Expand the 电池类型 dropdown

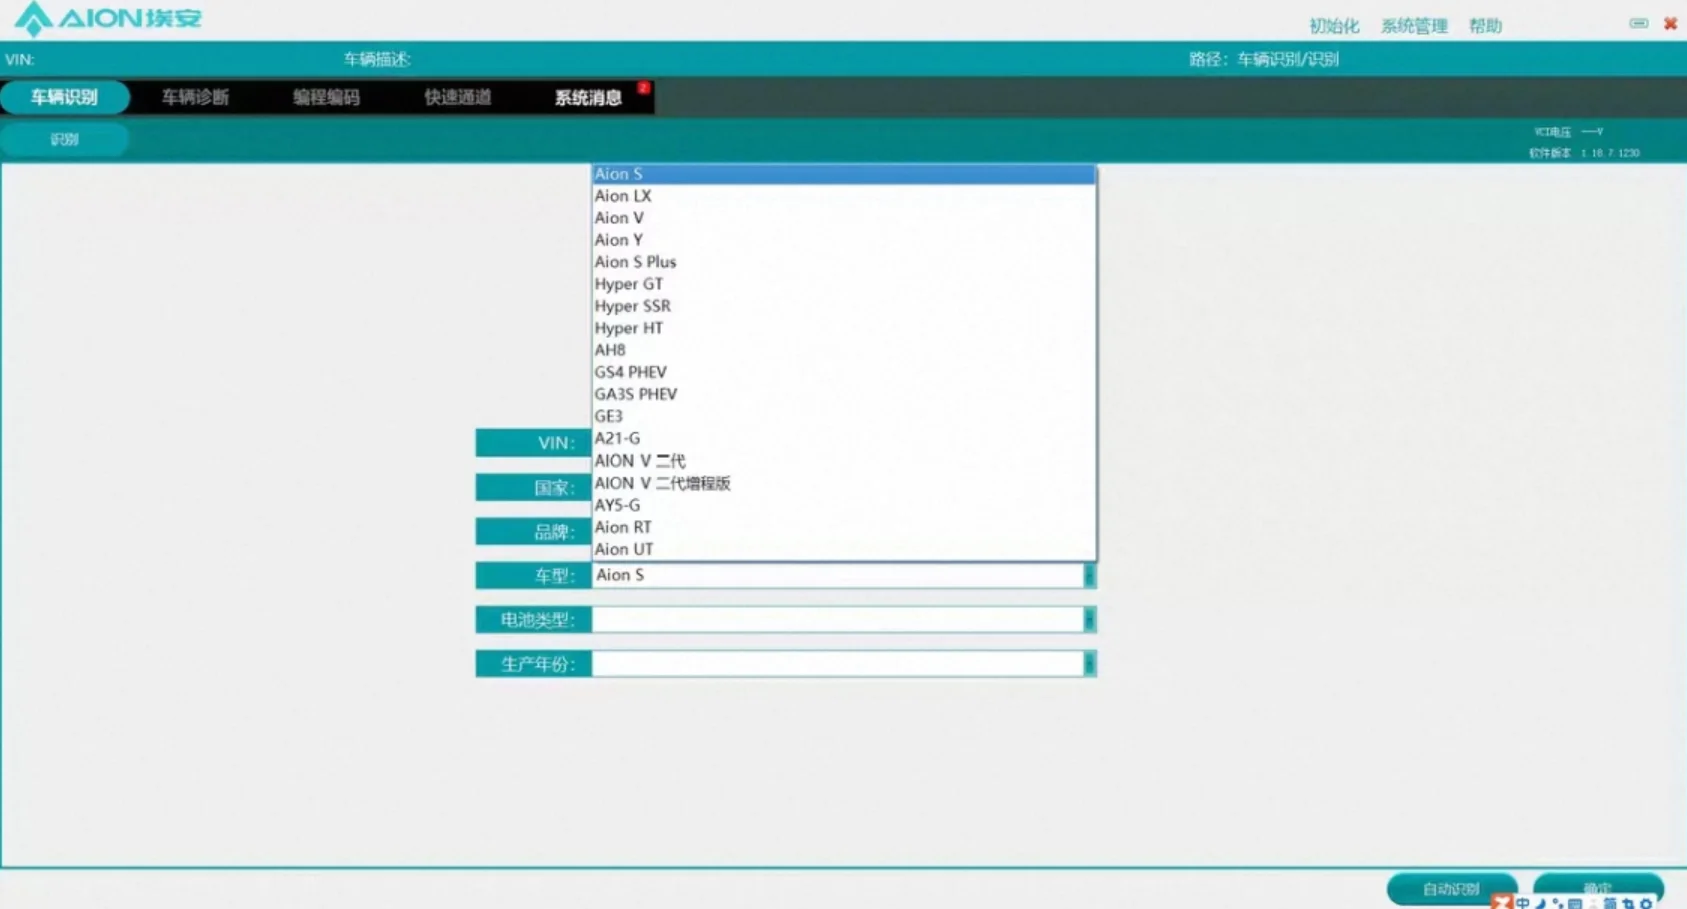[x=1090, y=620]
